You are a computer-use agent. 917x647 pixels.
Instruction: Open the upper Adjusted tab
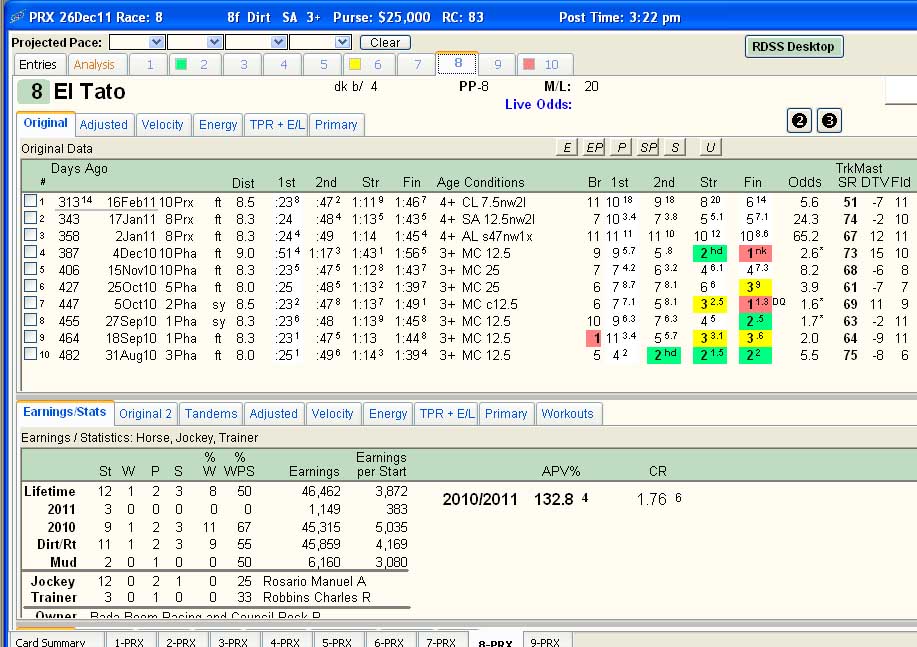point(104,125)
